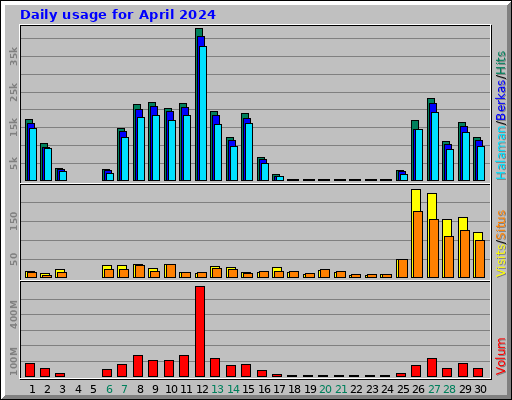Click the tallest red Volum bar for day 12
The image size is (512, 400).
[200, 331]
